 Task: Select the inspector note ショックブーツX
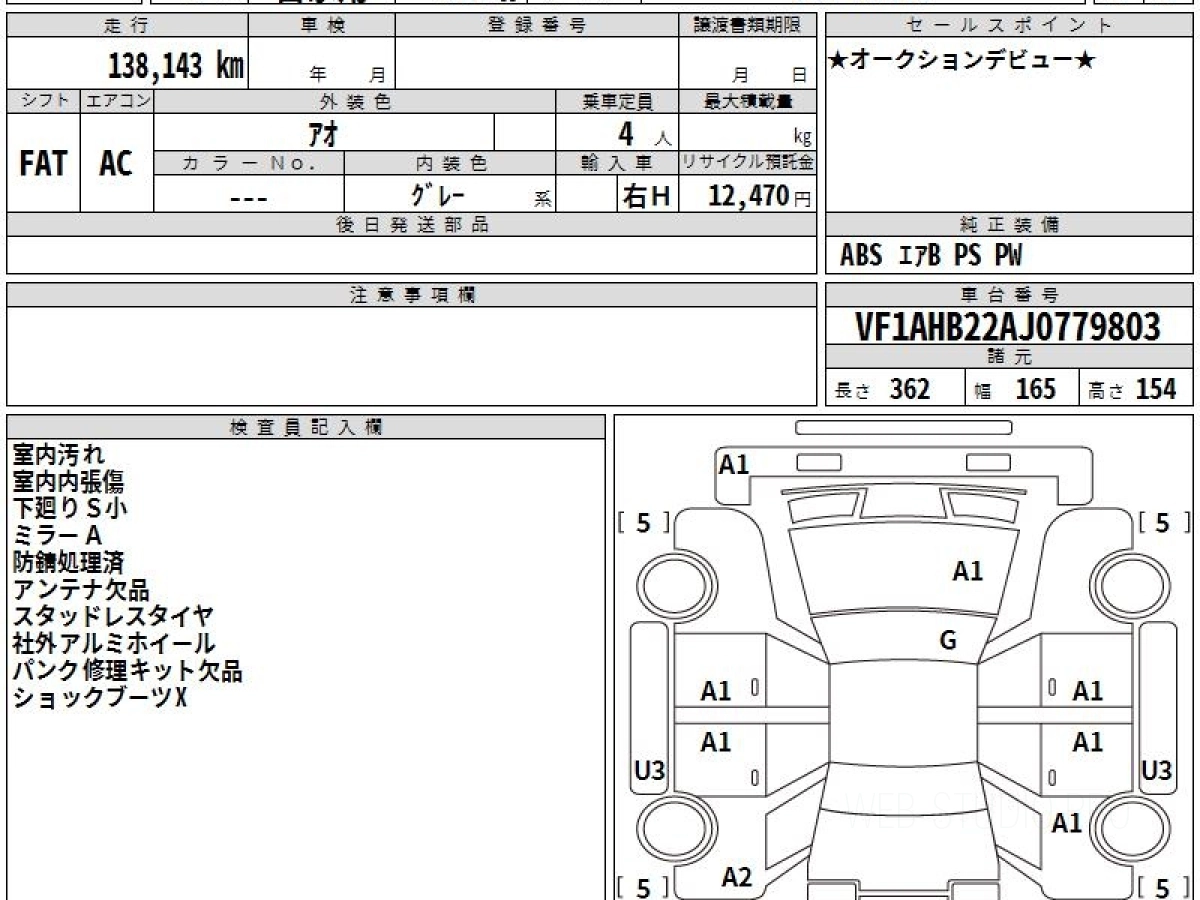pos(99,697)
